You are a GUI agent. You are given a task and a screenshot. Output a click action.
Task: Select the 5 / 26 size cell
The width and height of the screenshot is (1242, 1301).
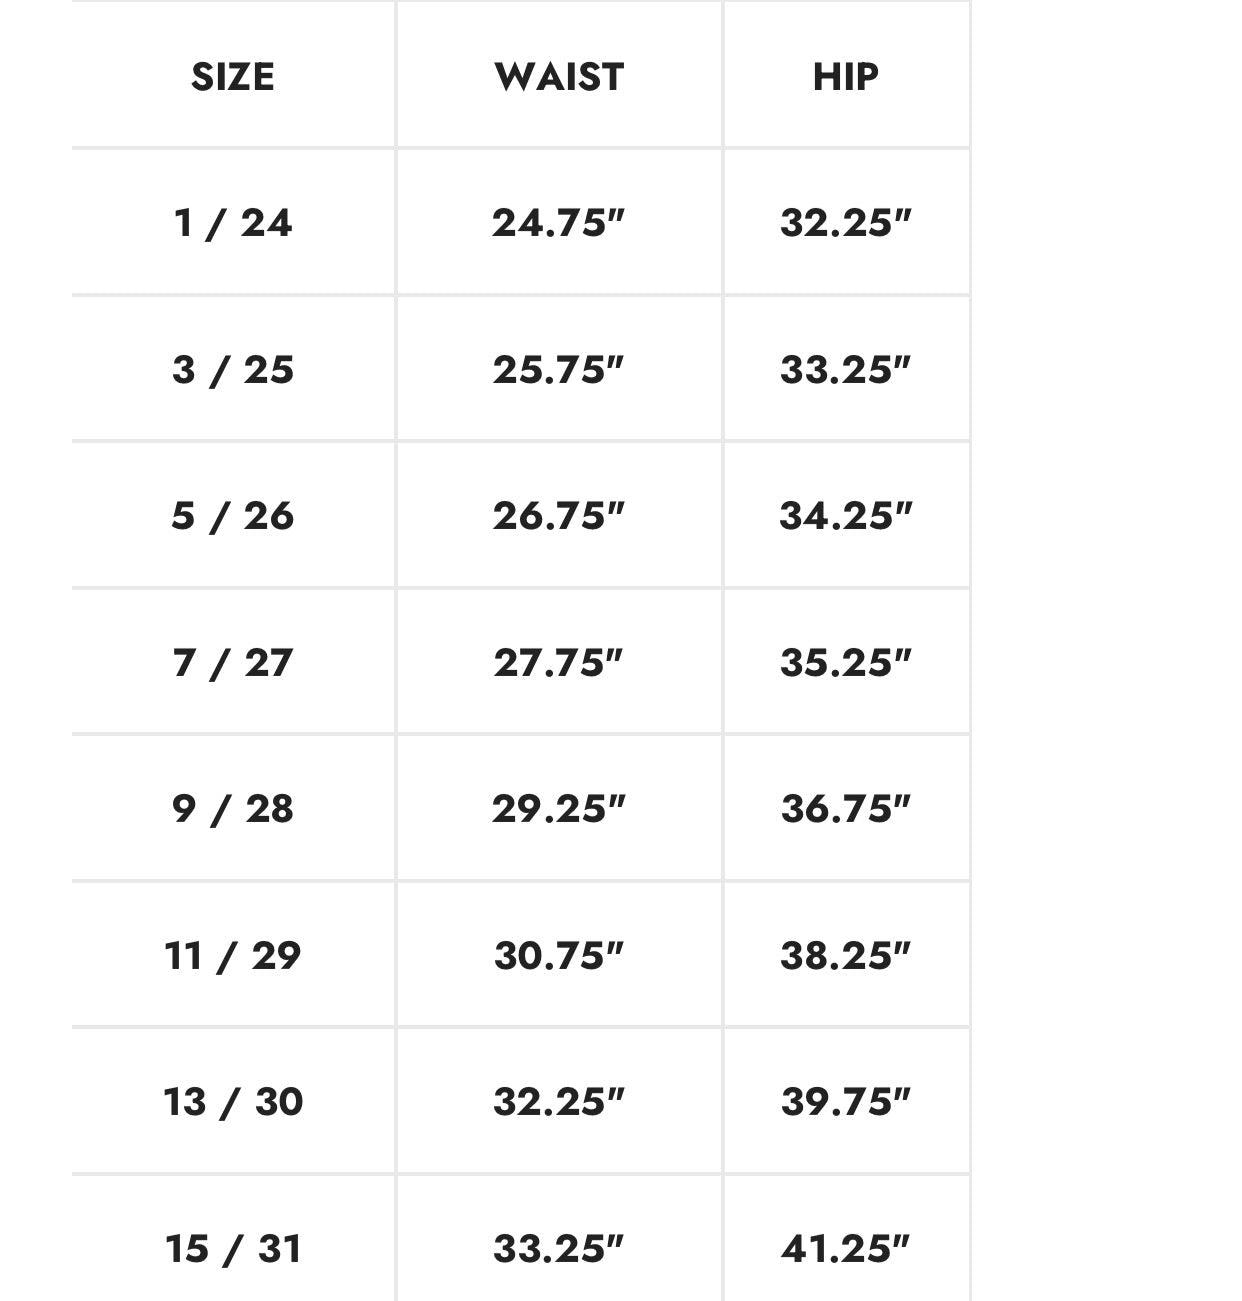pyautogui.click(x=233, y=515)
